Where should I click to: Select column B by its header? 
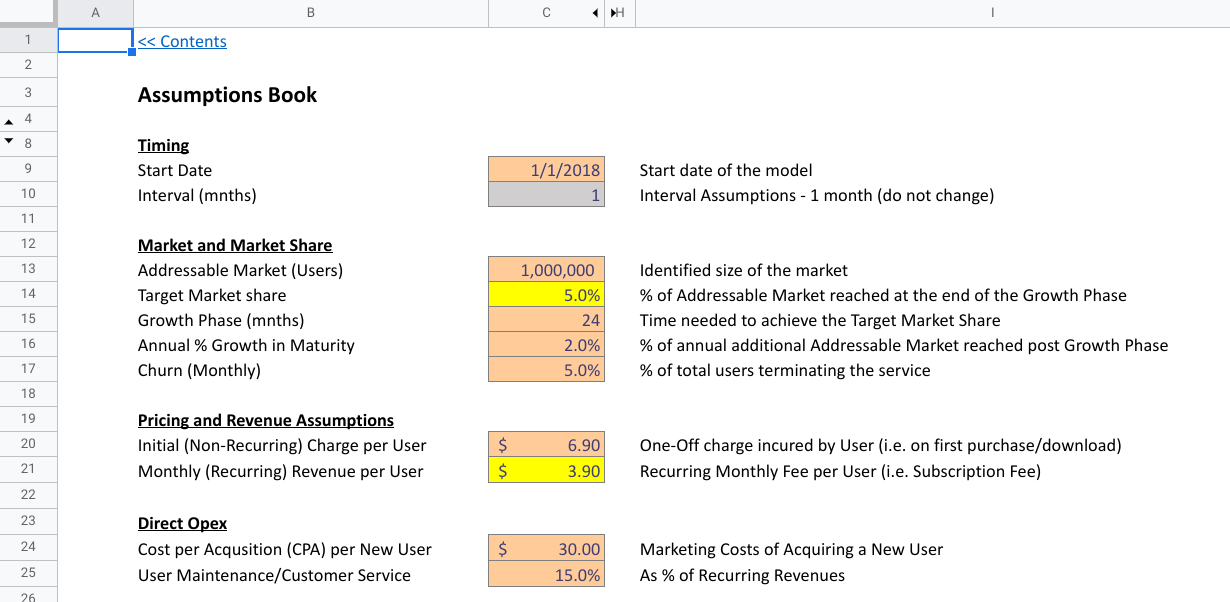tap(310, 13)
